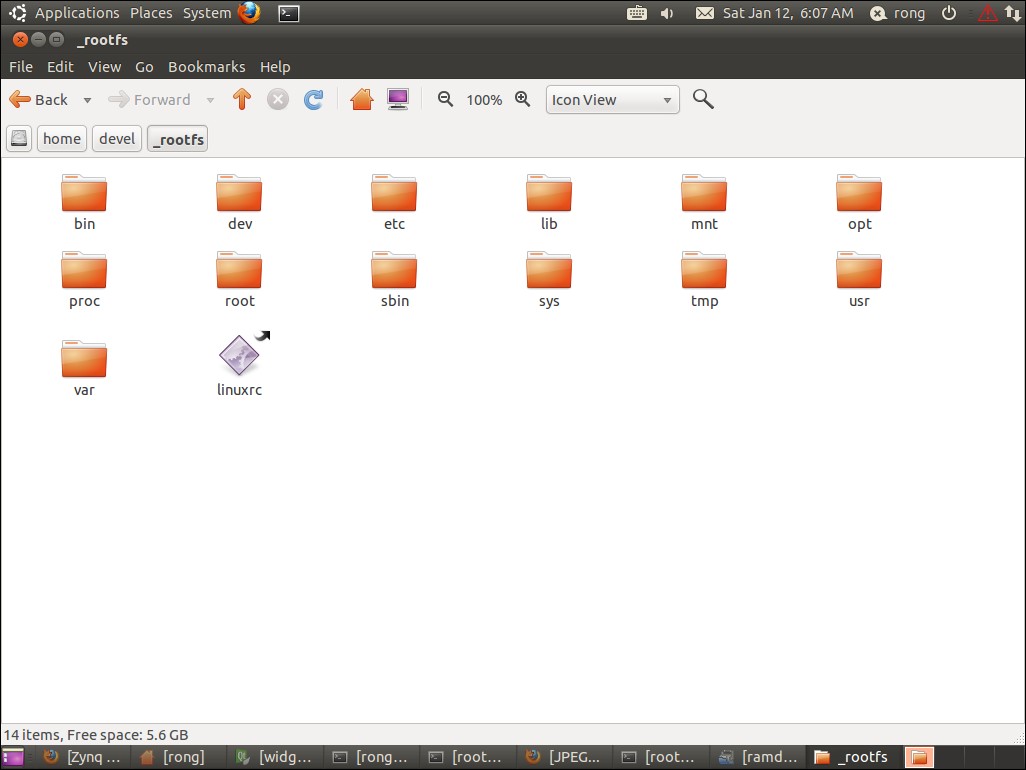Open the lib folder
The width and height of the screenshot is (1026, 770).
(x=549, y=202)
